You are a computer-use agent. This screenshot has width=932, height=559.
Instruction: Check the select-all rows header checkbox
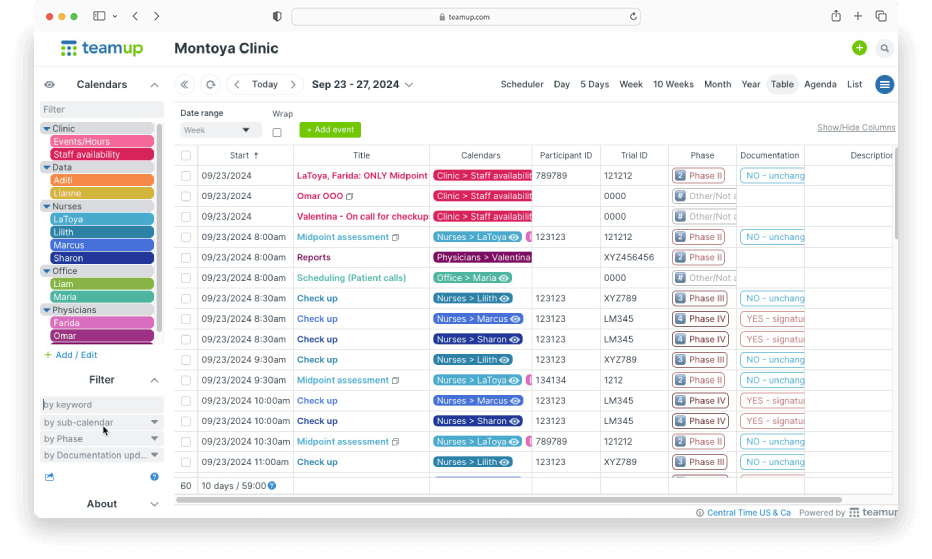pyautogui.click(x=186, y=156)
